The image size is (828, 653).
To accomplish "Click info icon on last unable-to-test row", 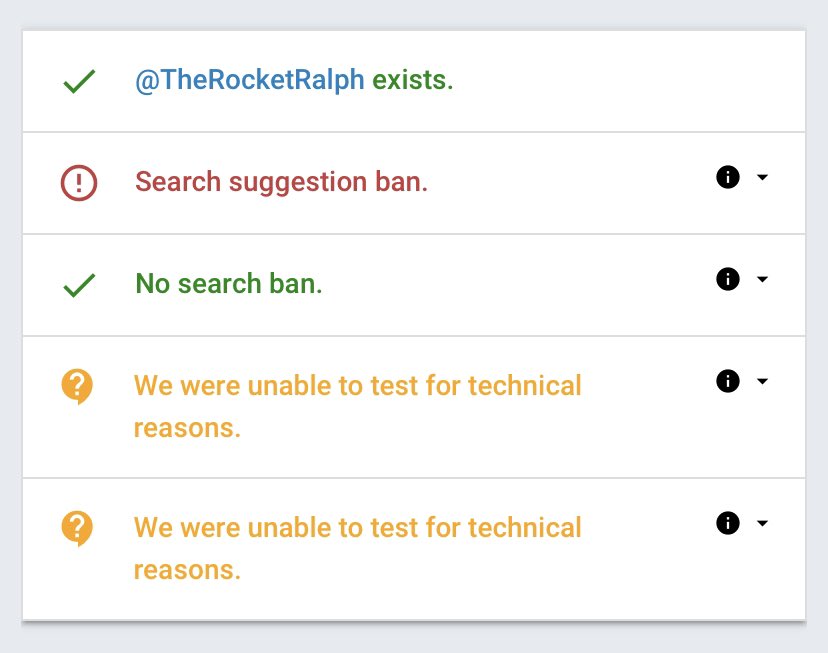I will coord(728,523).
